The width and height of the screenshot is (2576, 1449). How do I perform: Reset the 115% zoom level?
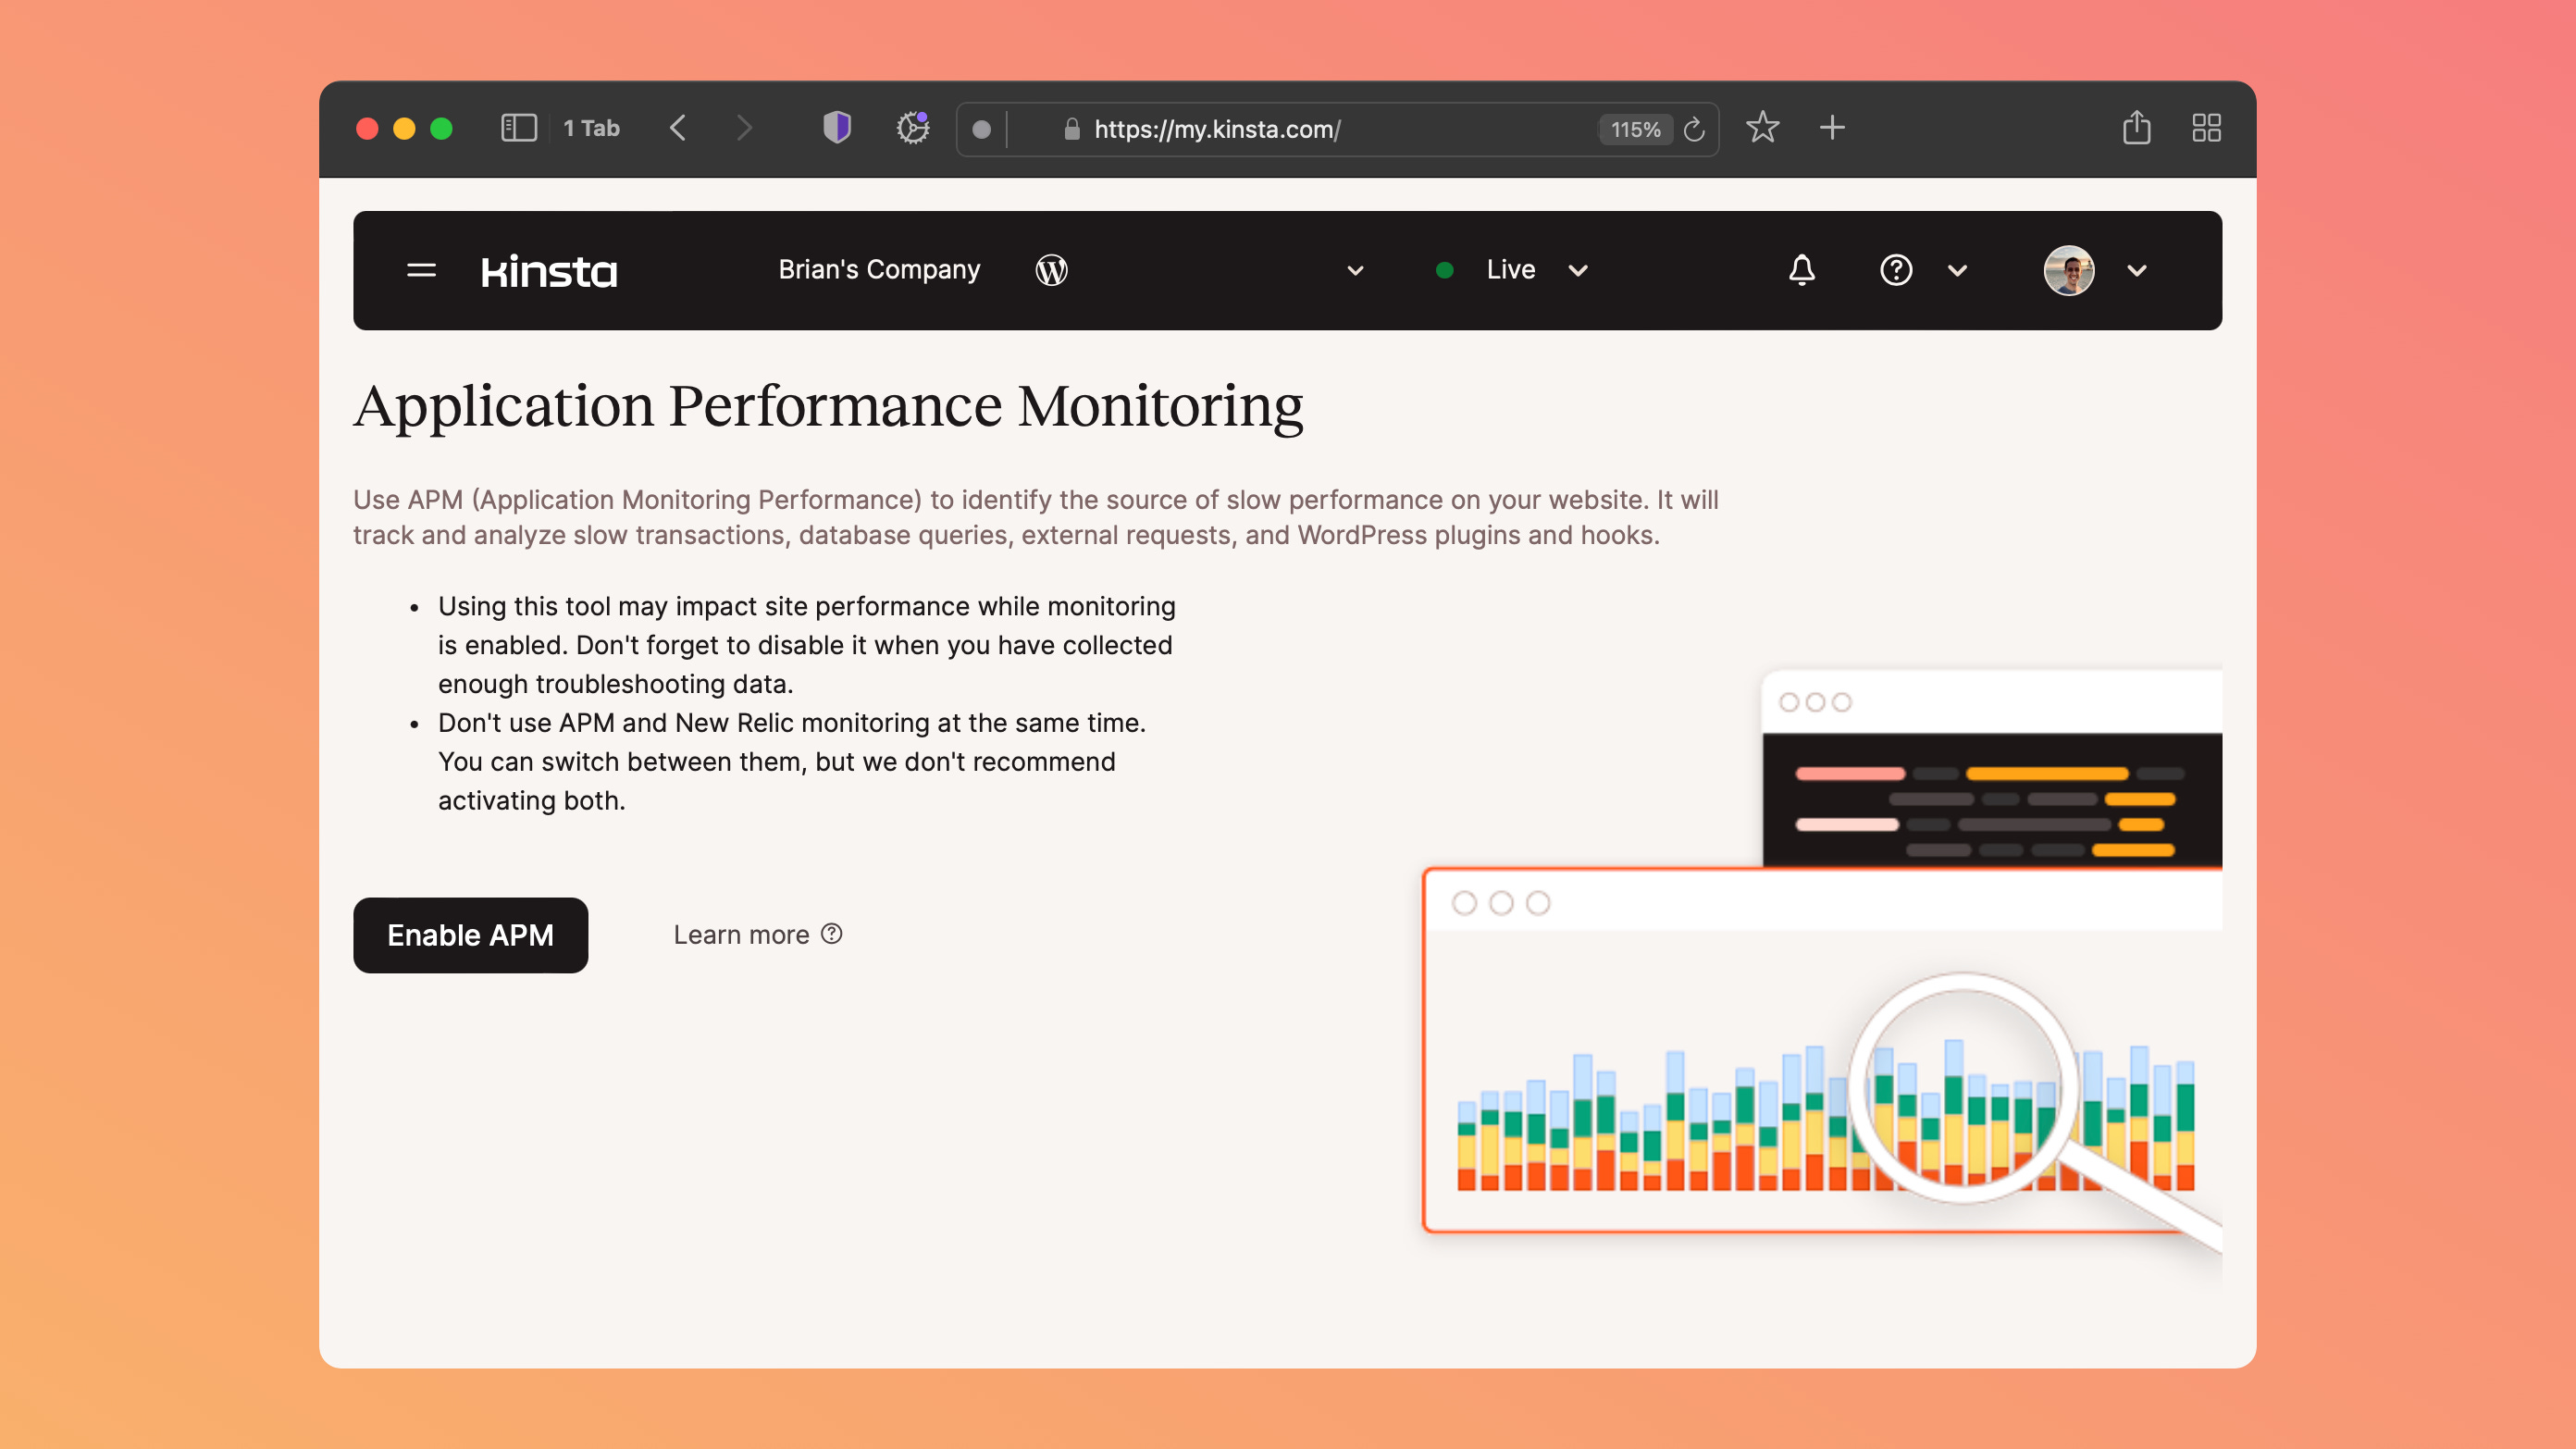click(x=1635, y=129)
